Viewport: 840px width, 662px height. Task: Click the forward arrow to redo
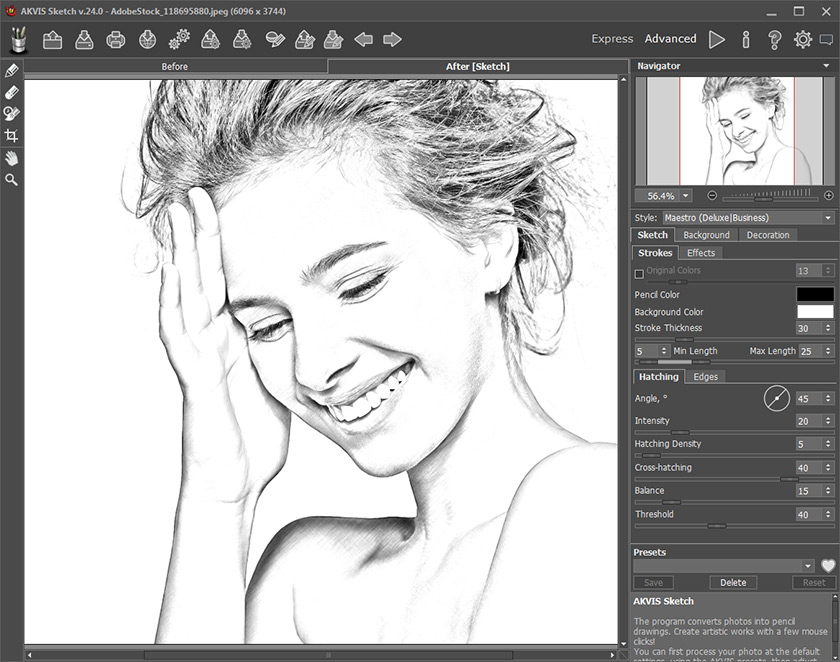click(392, 39)
